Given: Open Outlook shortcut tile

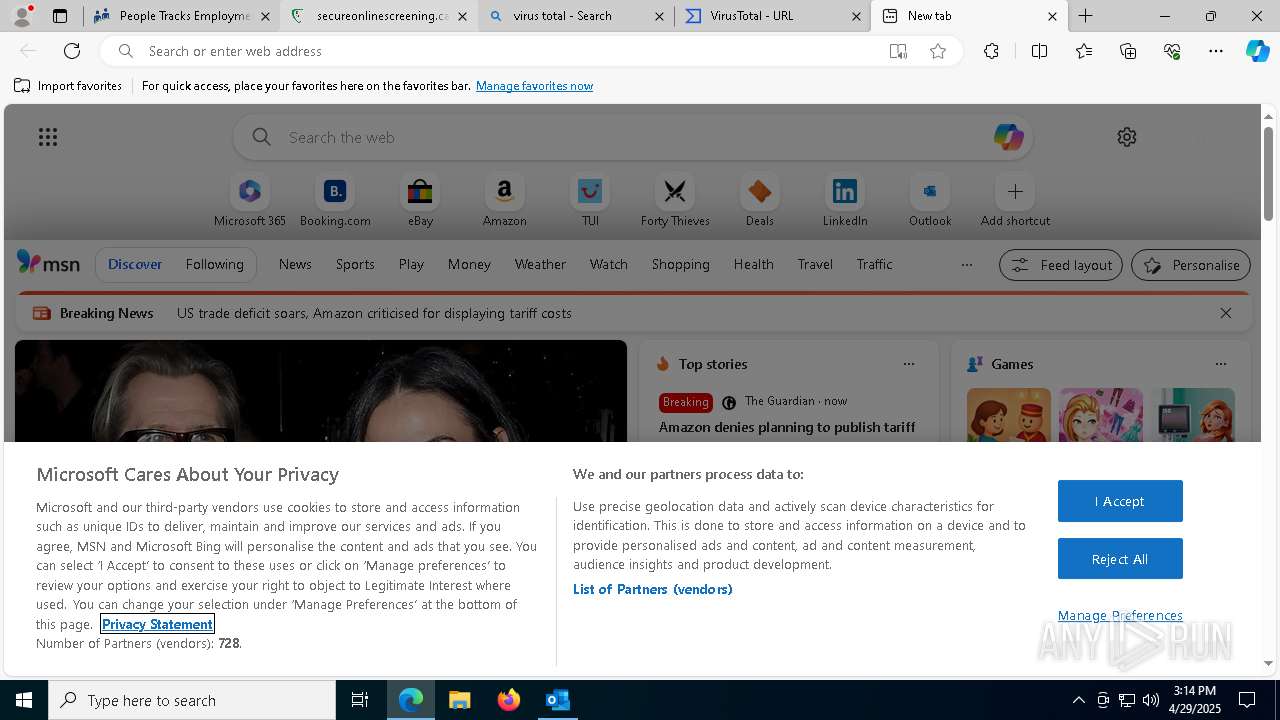Looking at the screenshot, I should [930, 201].
